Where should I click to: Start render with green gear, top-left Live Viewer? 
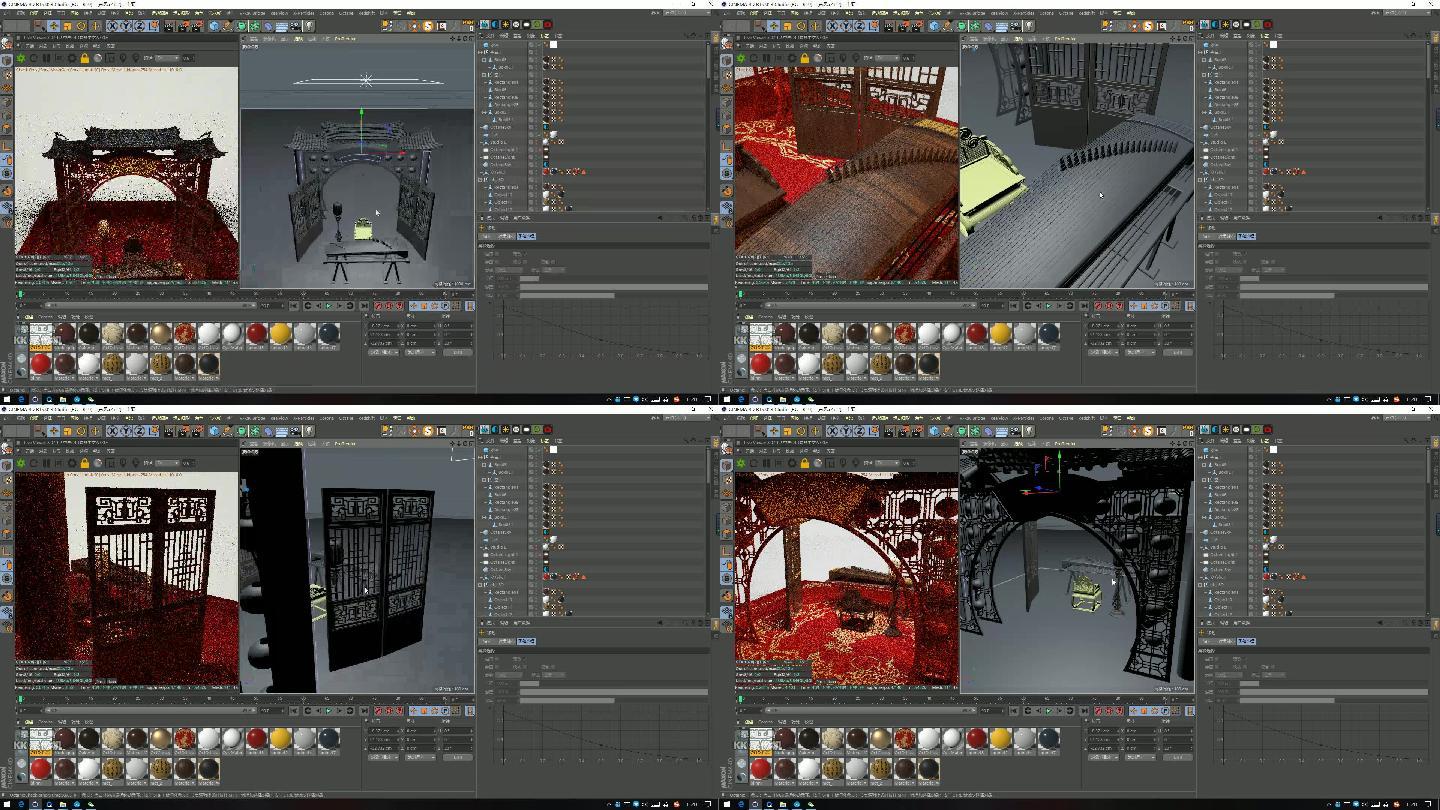(x=21, y=59)
